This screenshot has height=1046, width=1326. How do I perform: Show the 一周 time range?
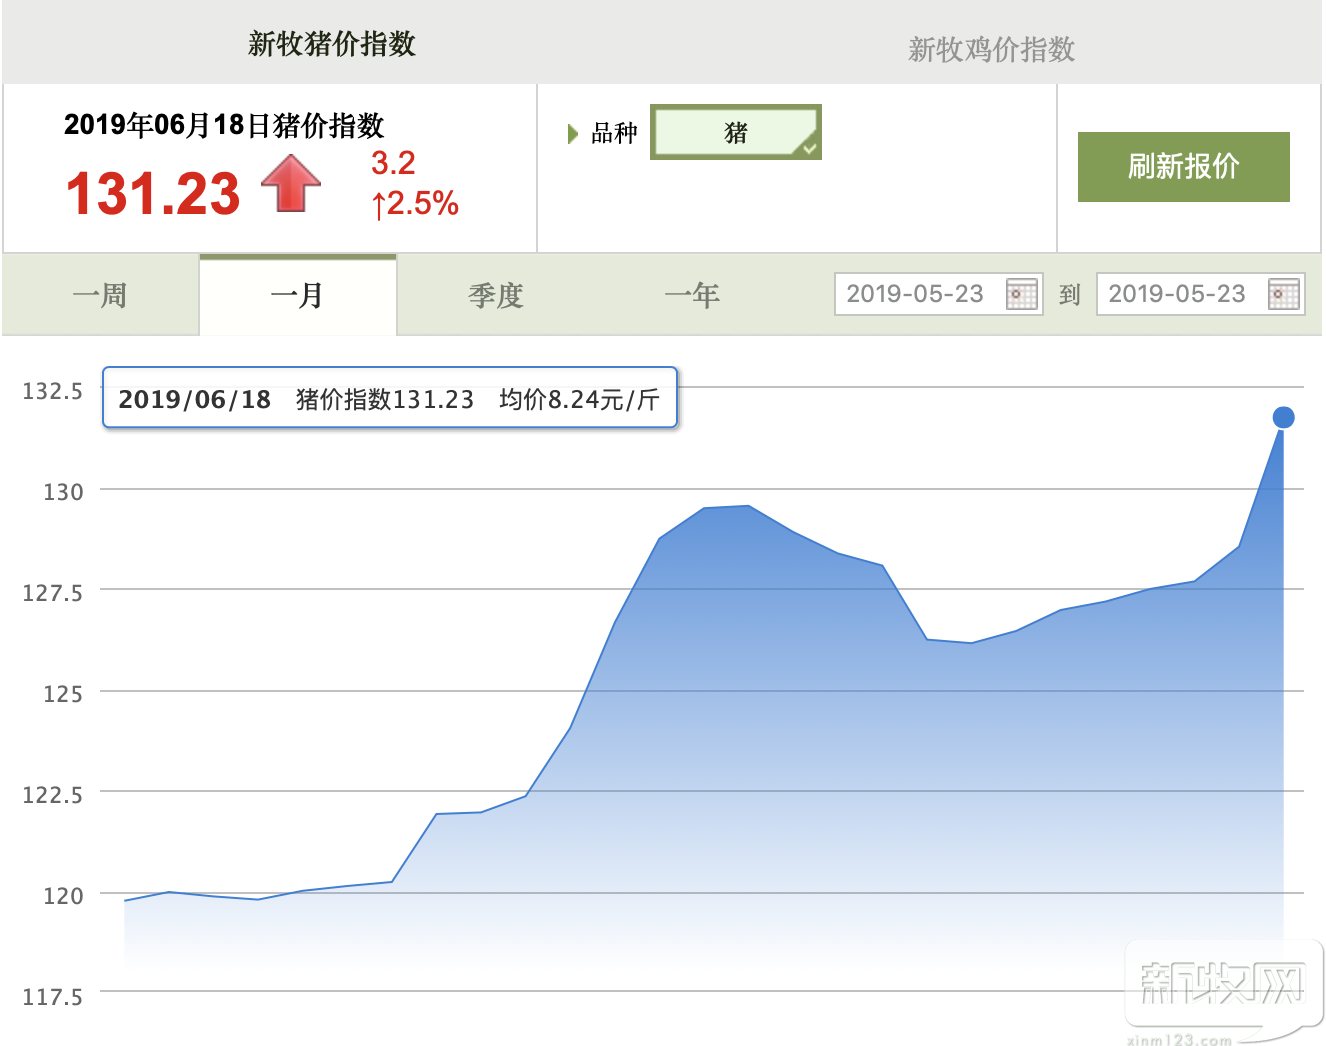pos(100,296)
